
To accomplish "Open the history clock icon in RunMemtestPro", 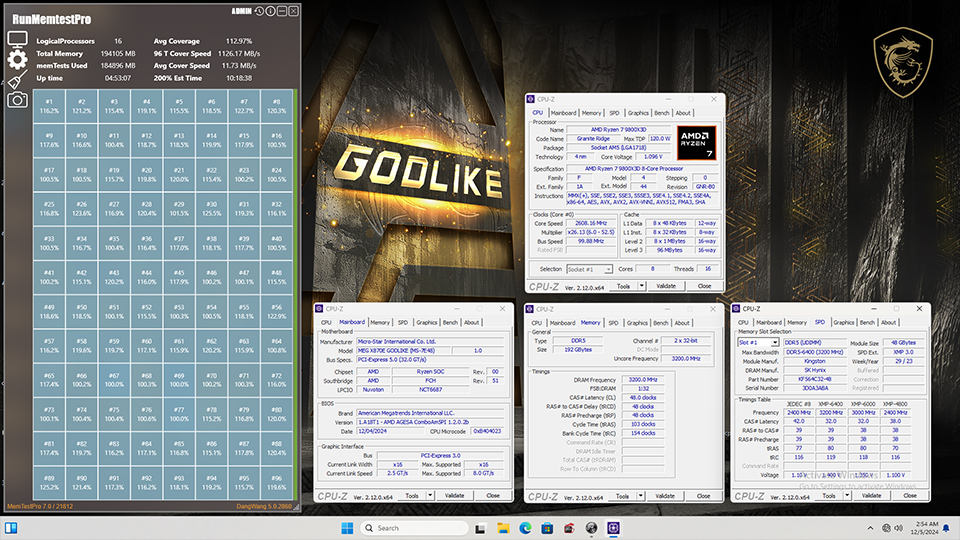I will coord(258,11).
